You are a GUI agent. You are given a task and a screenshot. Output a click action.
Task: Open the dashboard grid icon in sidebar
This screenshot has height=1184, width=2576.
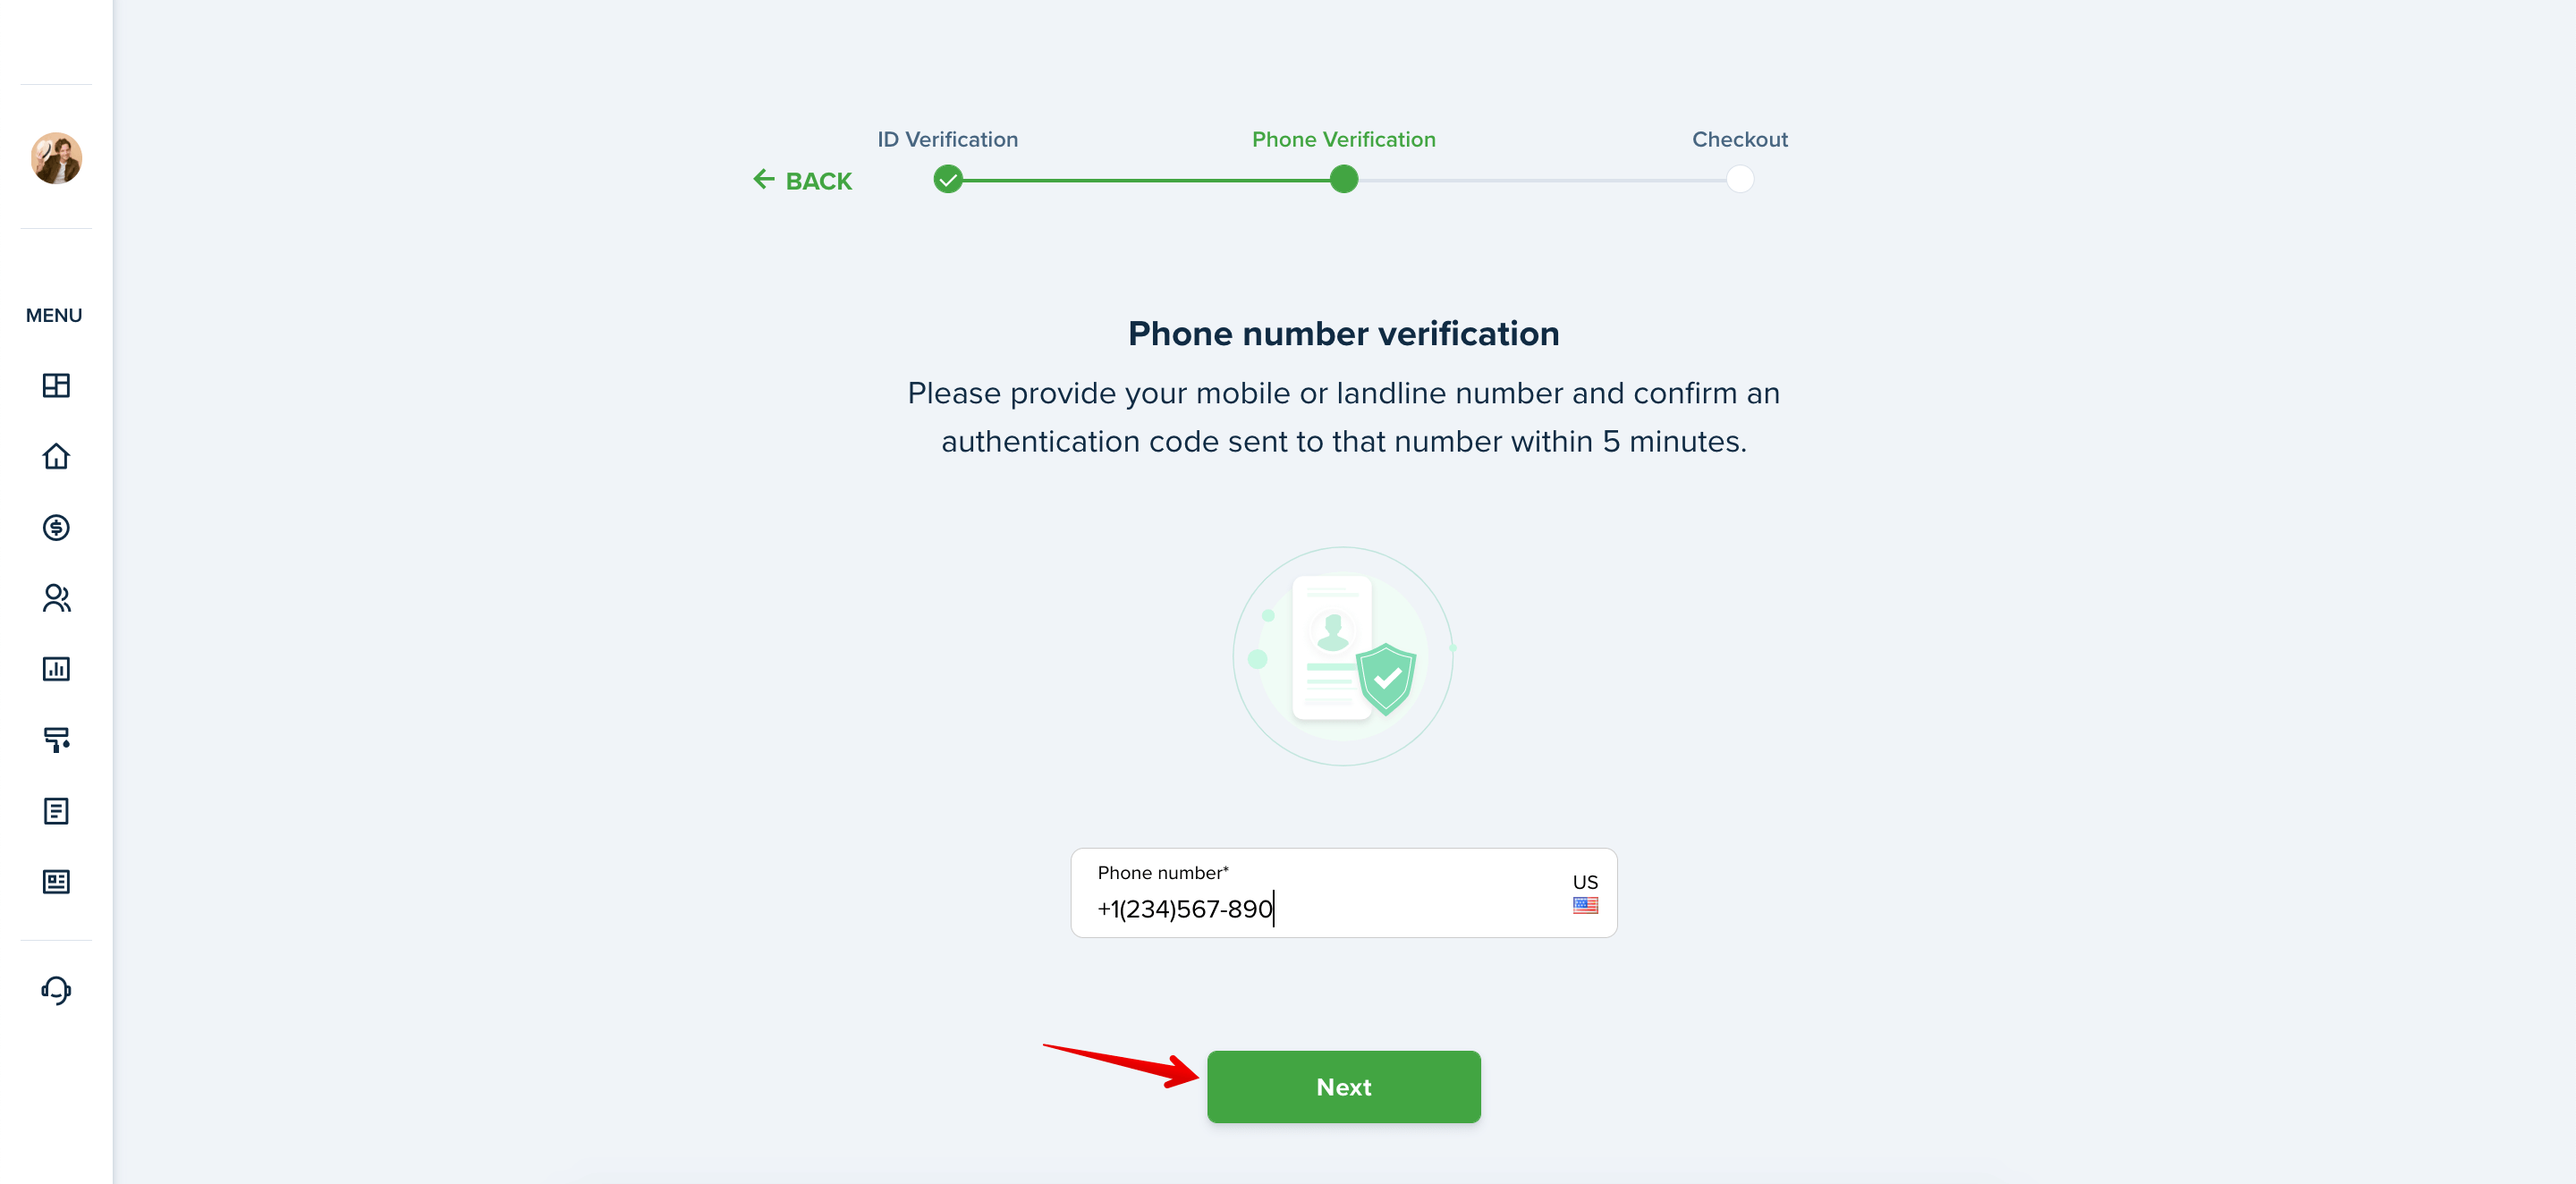tap(56, 386)
